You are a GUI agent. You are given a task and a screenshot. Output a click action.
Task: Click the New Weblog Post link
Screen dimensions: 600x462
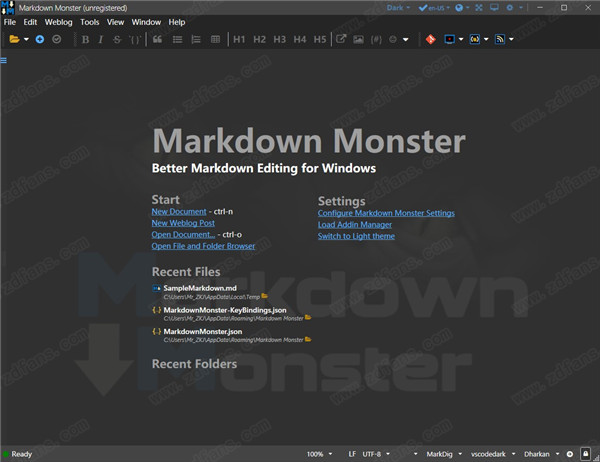pos(183,223)
